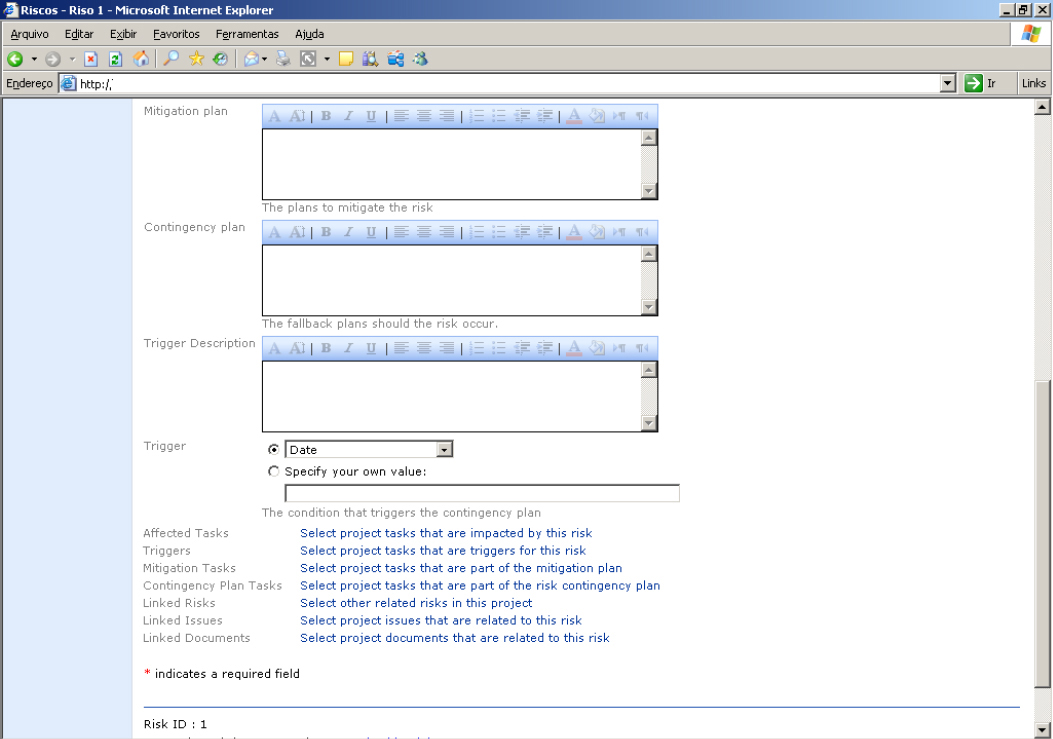Click inside the Trigger Description text area
The image size is (1053, 739).
click(x=451, y=396)
